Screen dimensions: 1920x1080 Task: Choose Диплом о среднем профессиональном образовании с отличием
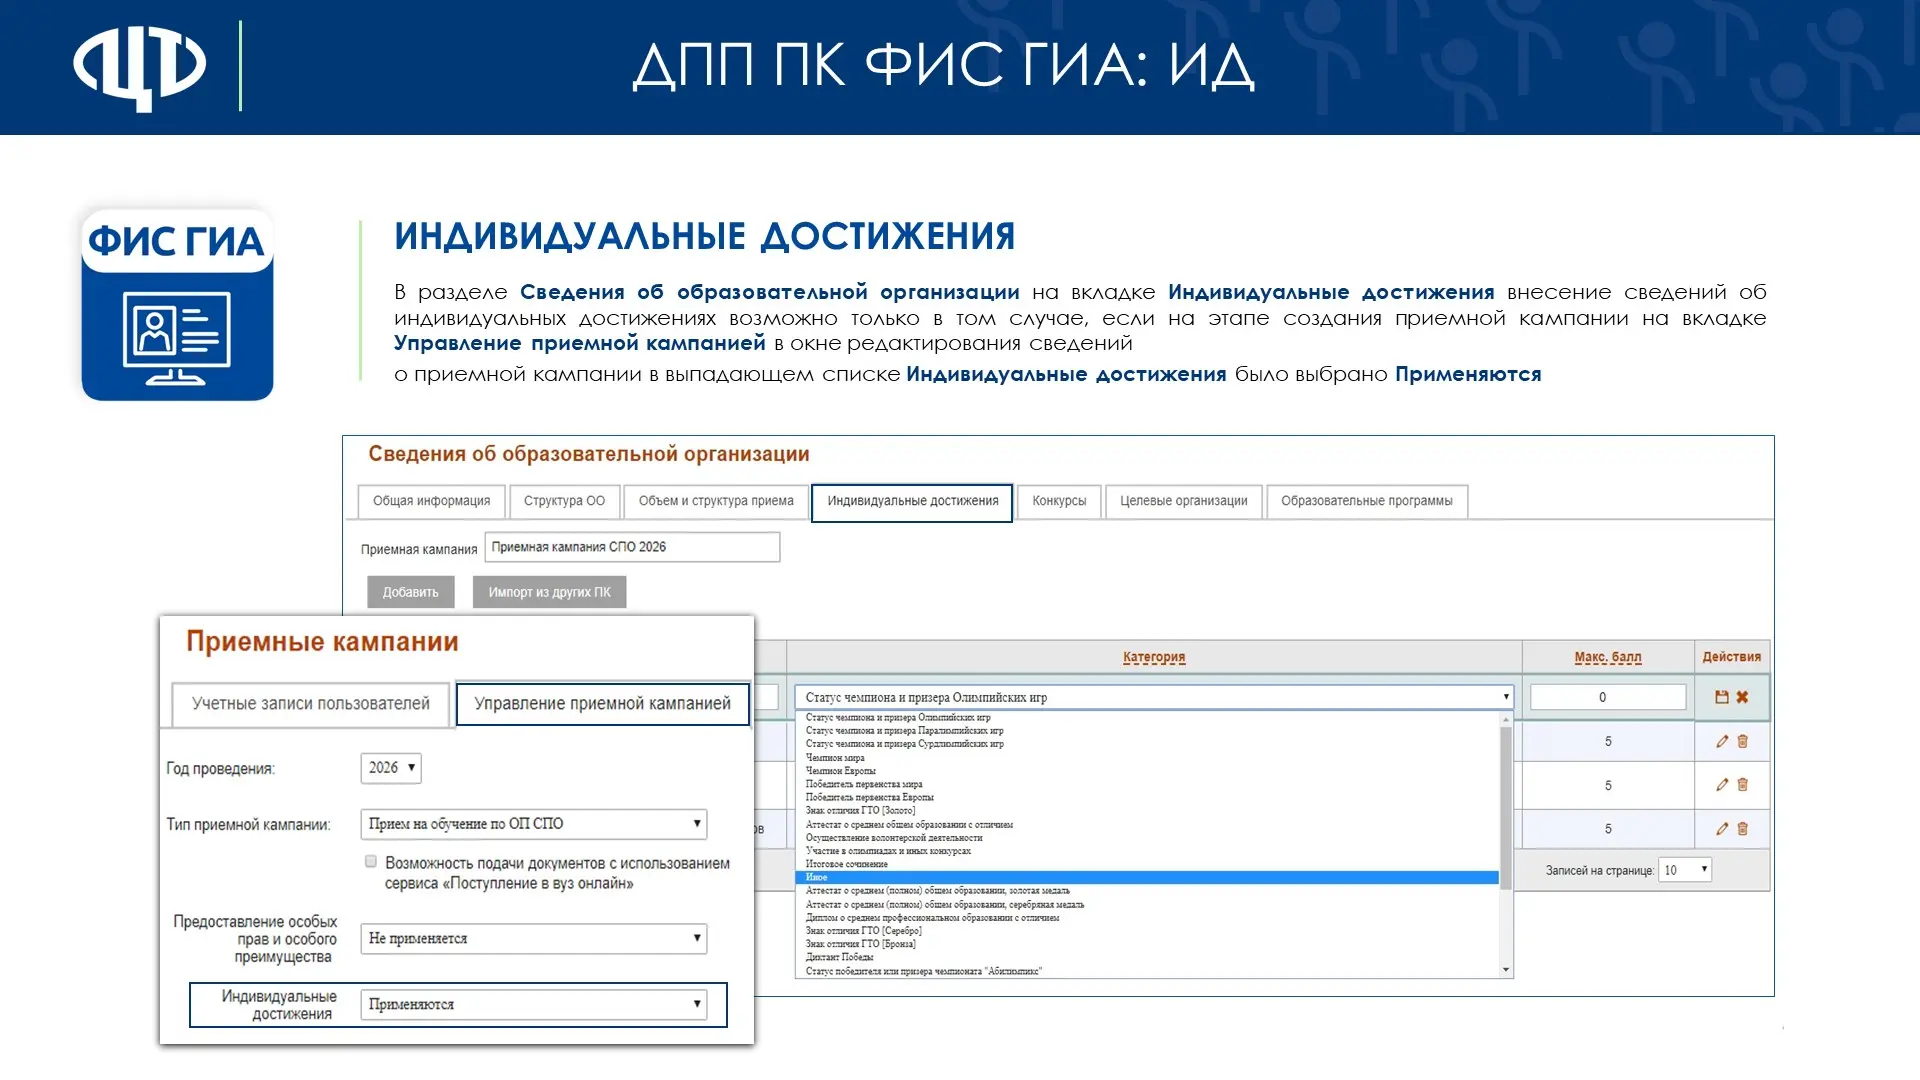pos(932,917)
